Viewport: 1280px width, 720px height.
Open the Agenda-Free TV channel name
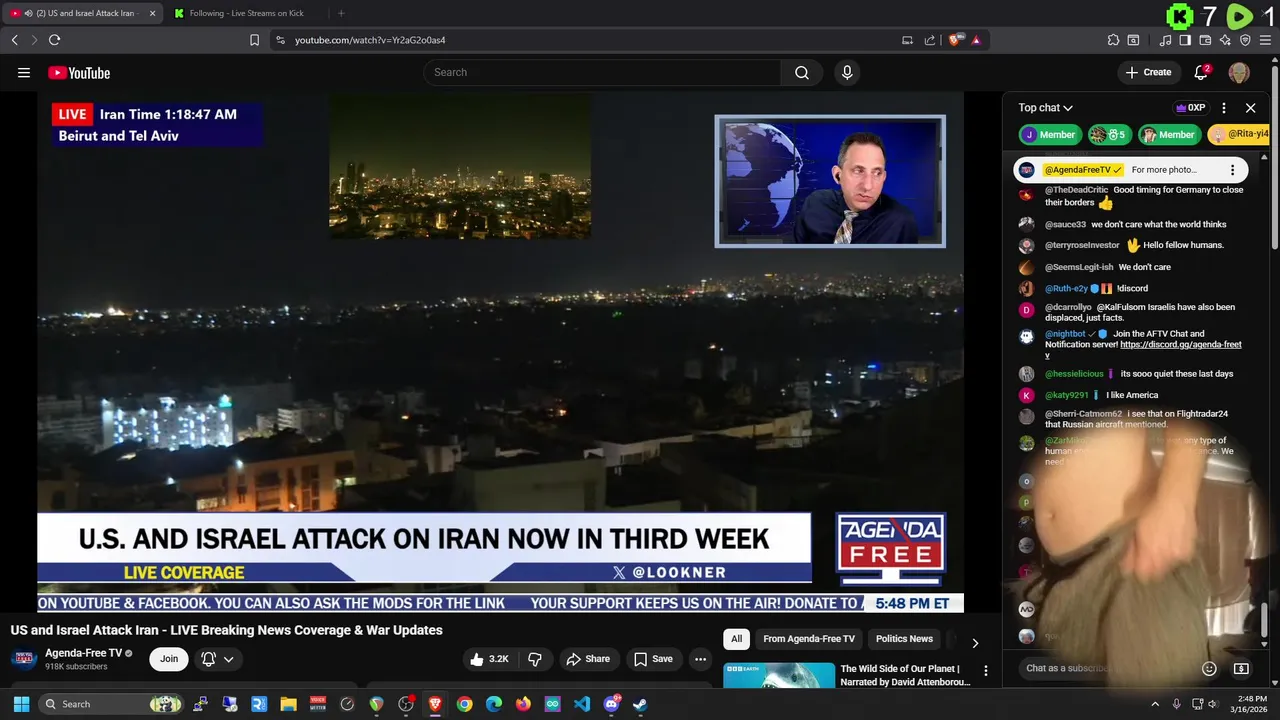point(84,653)
